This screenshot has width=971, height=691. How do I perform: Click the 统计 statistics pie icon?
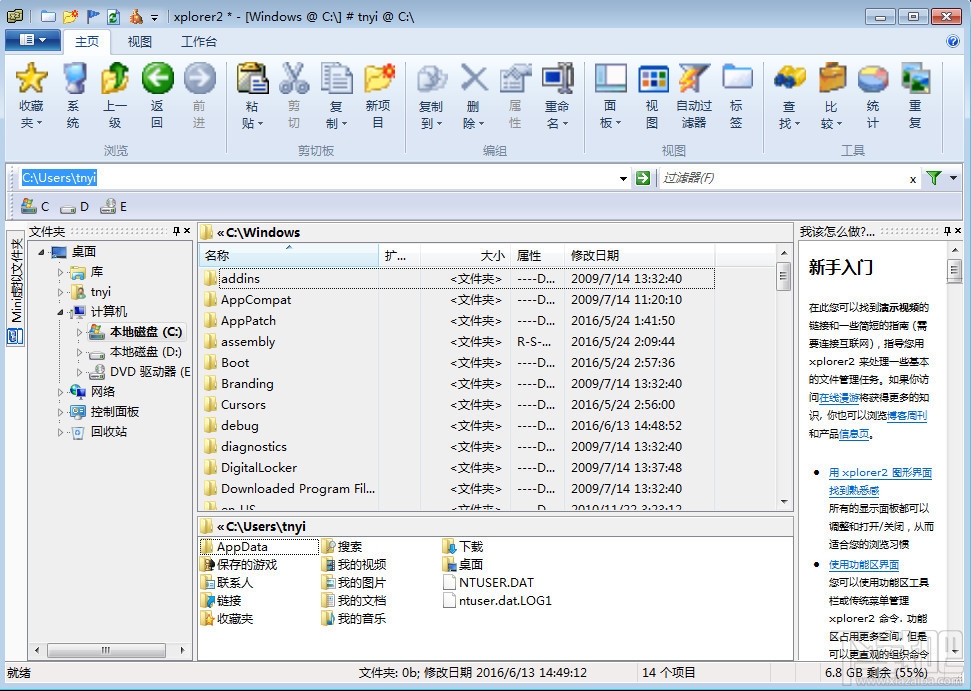pos(873,78)
